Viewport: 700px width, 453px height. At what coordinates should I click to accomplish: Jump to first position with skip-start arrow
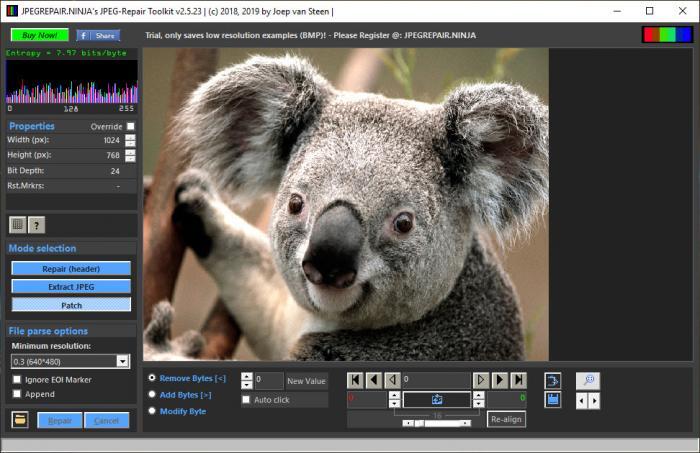(355, 380)
